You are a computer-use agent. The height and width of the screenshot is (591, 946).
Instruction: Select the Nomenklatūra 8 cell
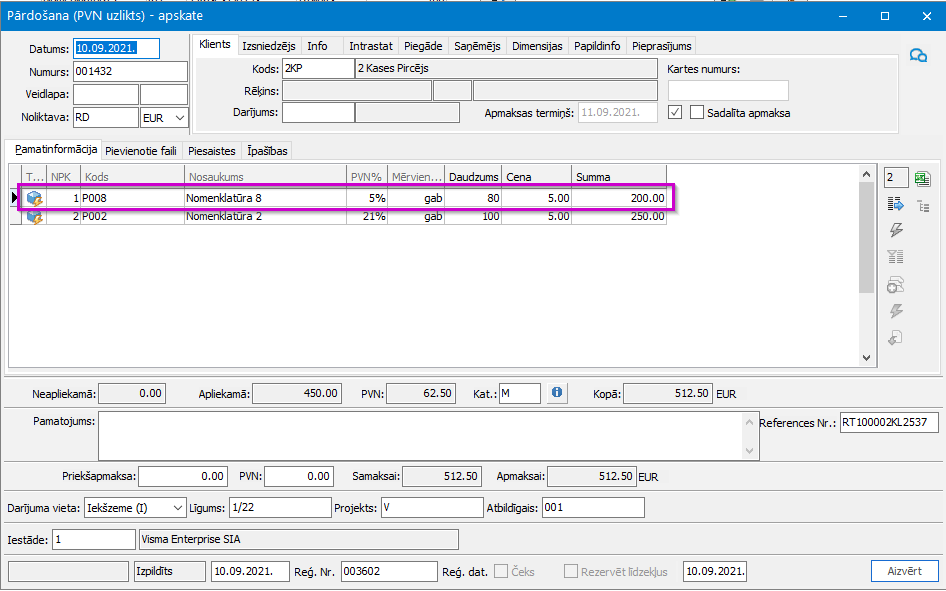[x=265, y=198]
